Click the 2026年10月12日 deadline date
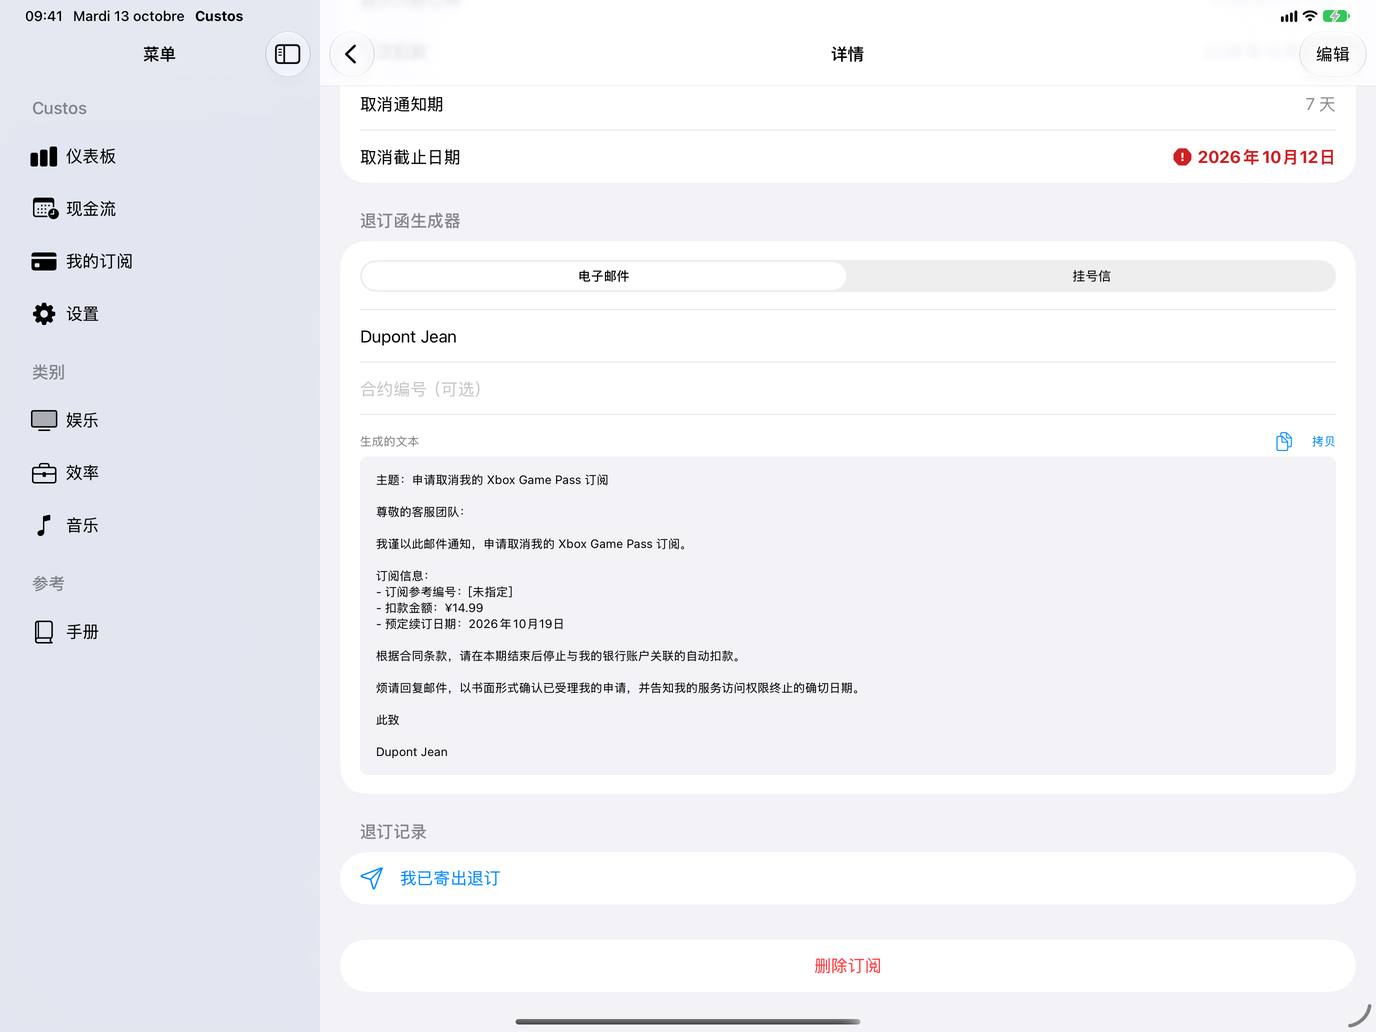This screenshot has height=1032, width=1376. coord(1266,157)
